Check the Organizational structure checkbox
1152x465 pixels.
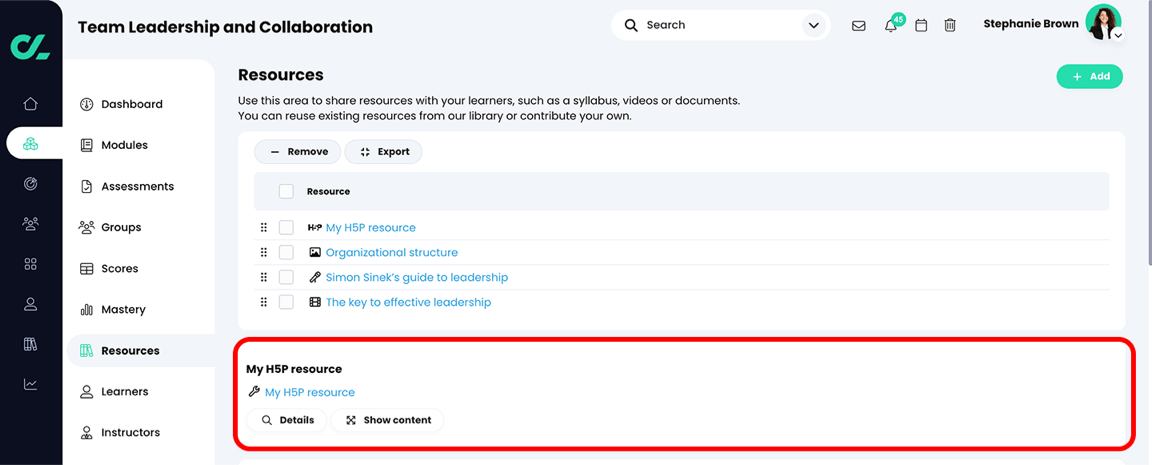(286, 253)
